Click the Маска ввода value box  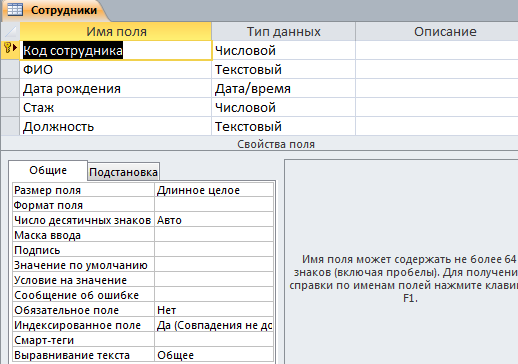[x=214, y=235]
